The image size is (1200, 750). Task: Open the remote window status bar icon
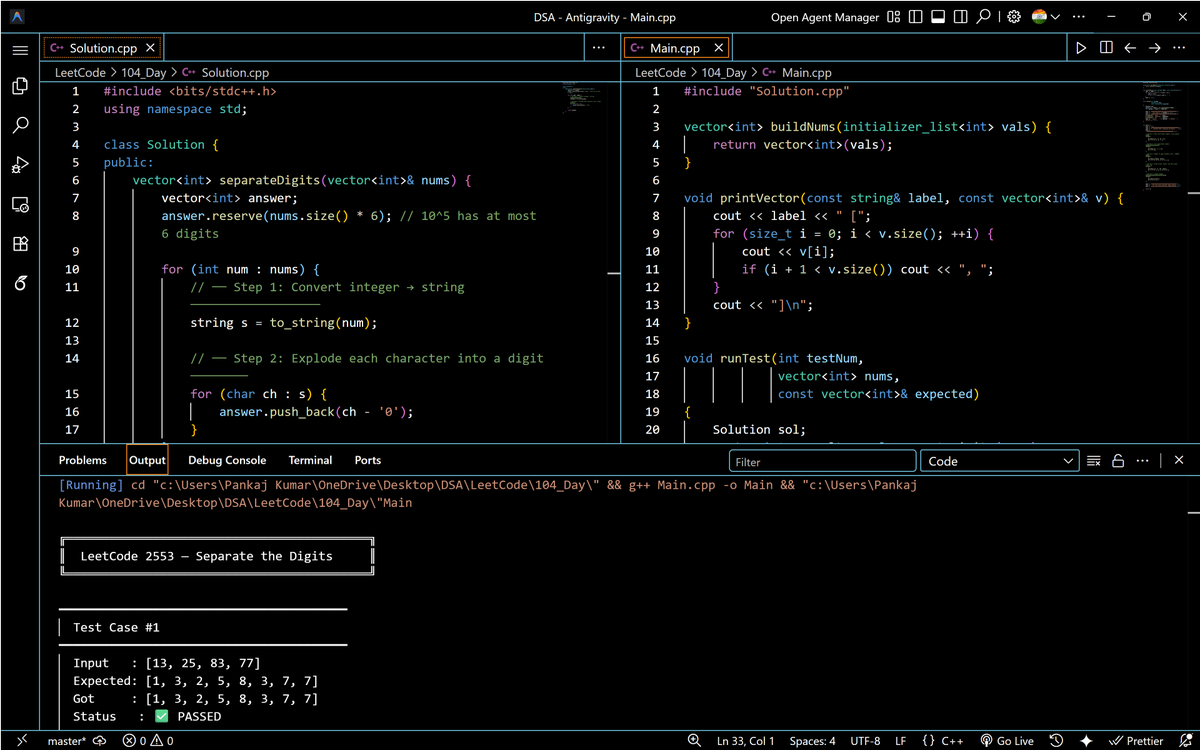tap(20, 741)
